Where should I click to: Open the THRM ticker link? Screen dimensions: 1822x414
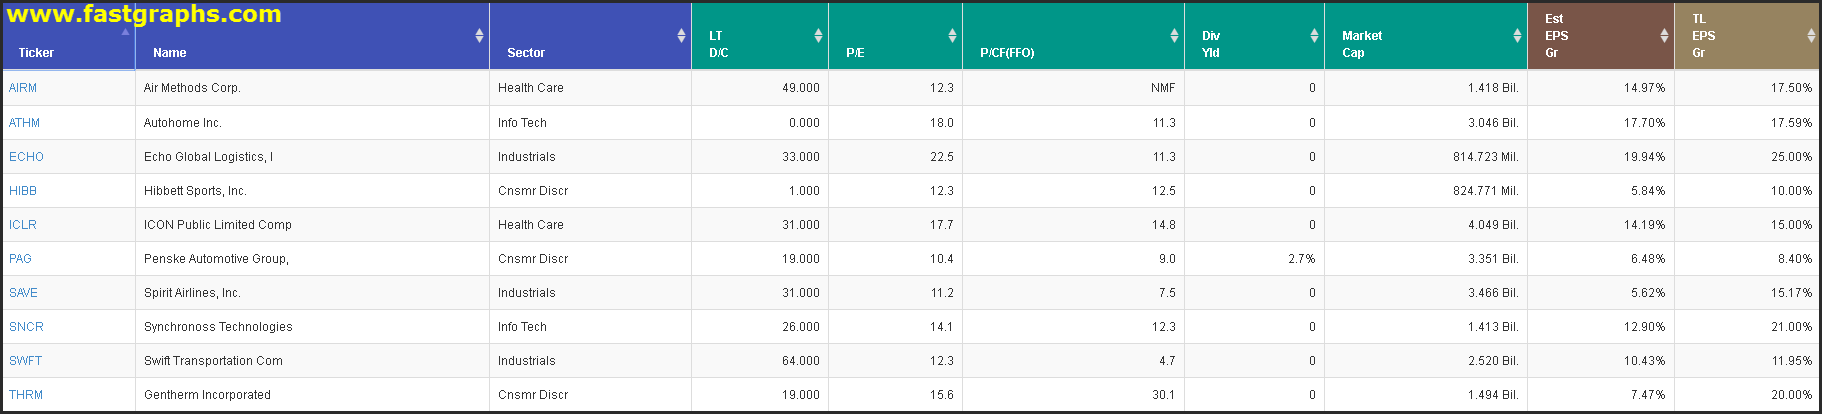pyautogui.click(x=26, y=395)
